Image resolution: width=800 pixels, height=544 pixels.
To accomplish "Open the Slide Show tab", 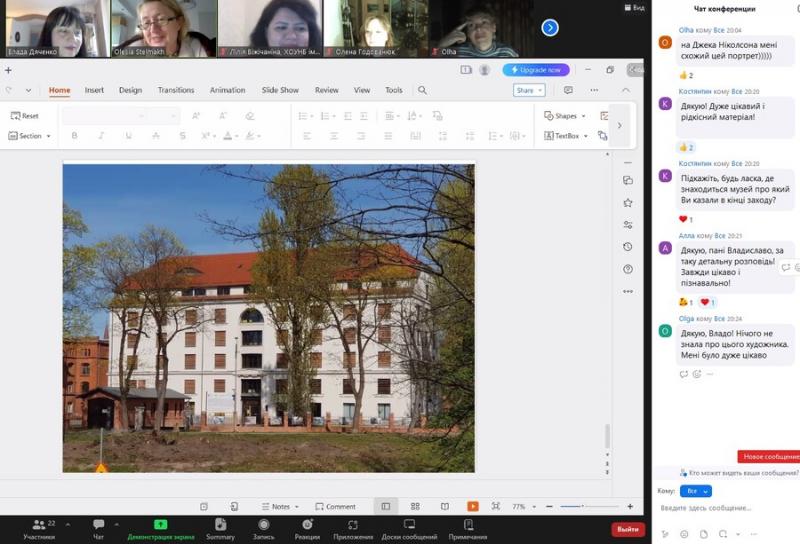I will click(280, 90).
